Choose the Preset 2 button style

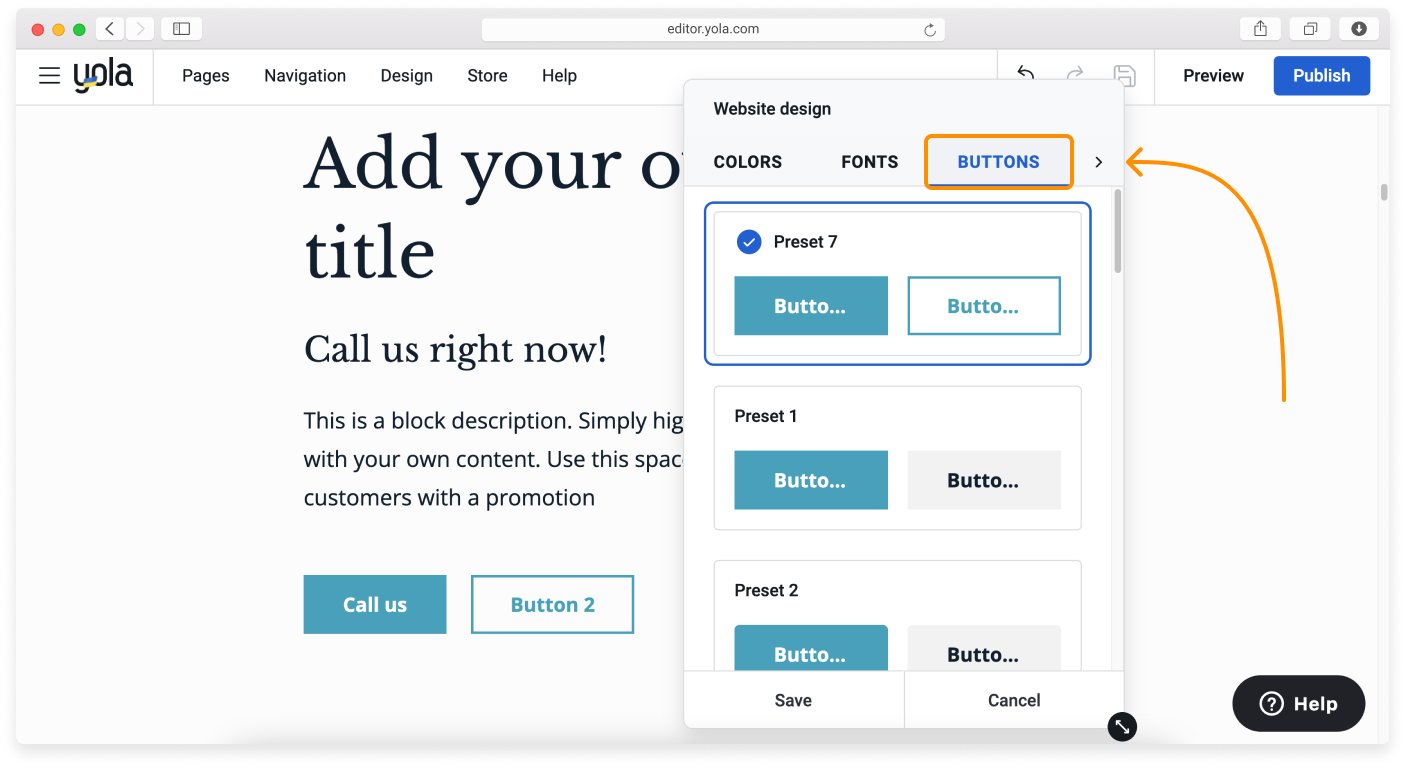(897, 620)
